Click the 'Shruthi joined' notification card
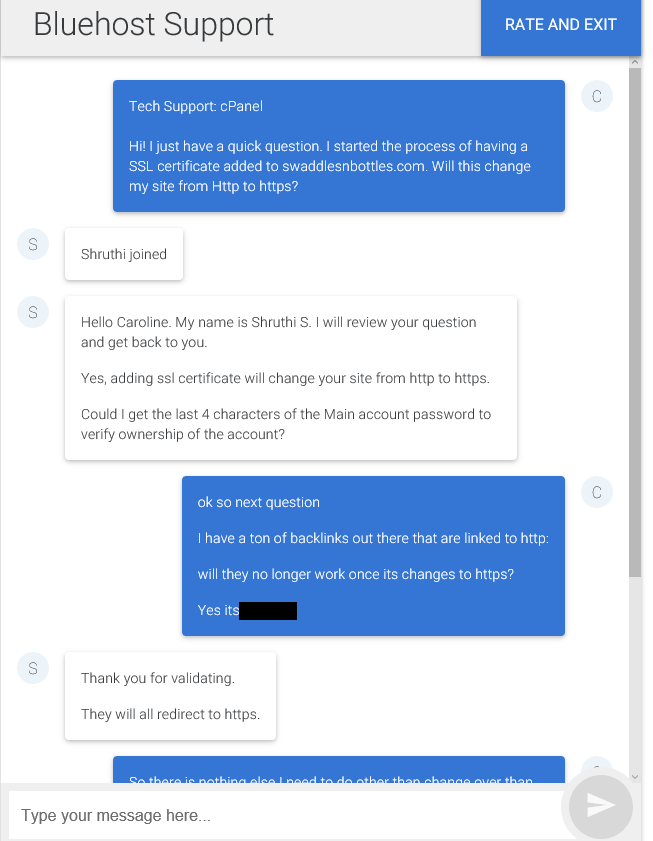Screen dimensions: 653x841 point(123,254)
